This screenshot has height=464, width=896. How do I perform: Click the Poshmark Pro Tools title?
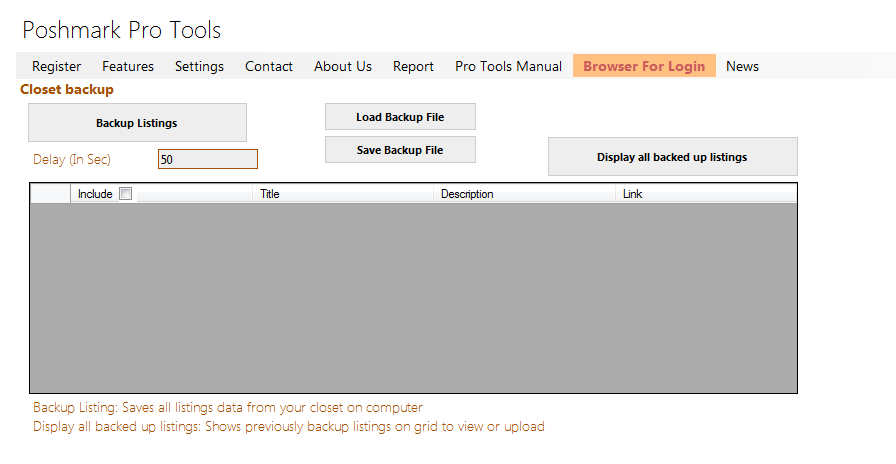tap(122, 30)
